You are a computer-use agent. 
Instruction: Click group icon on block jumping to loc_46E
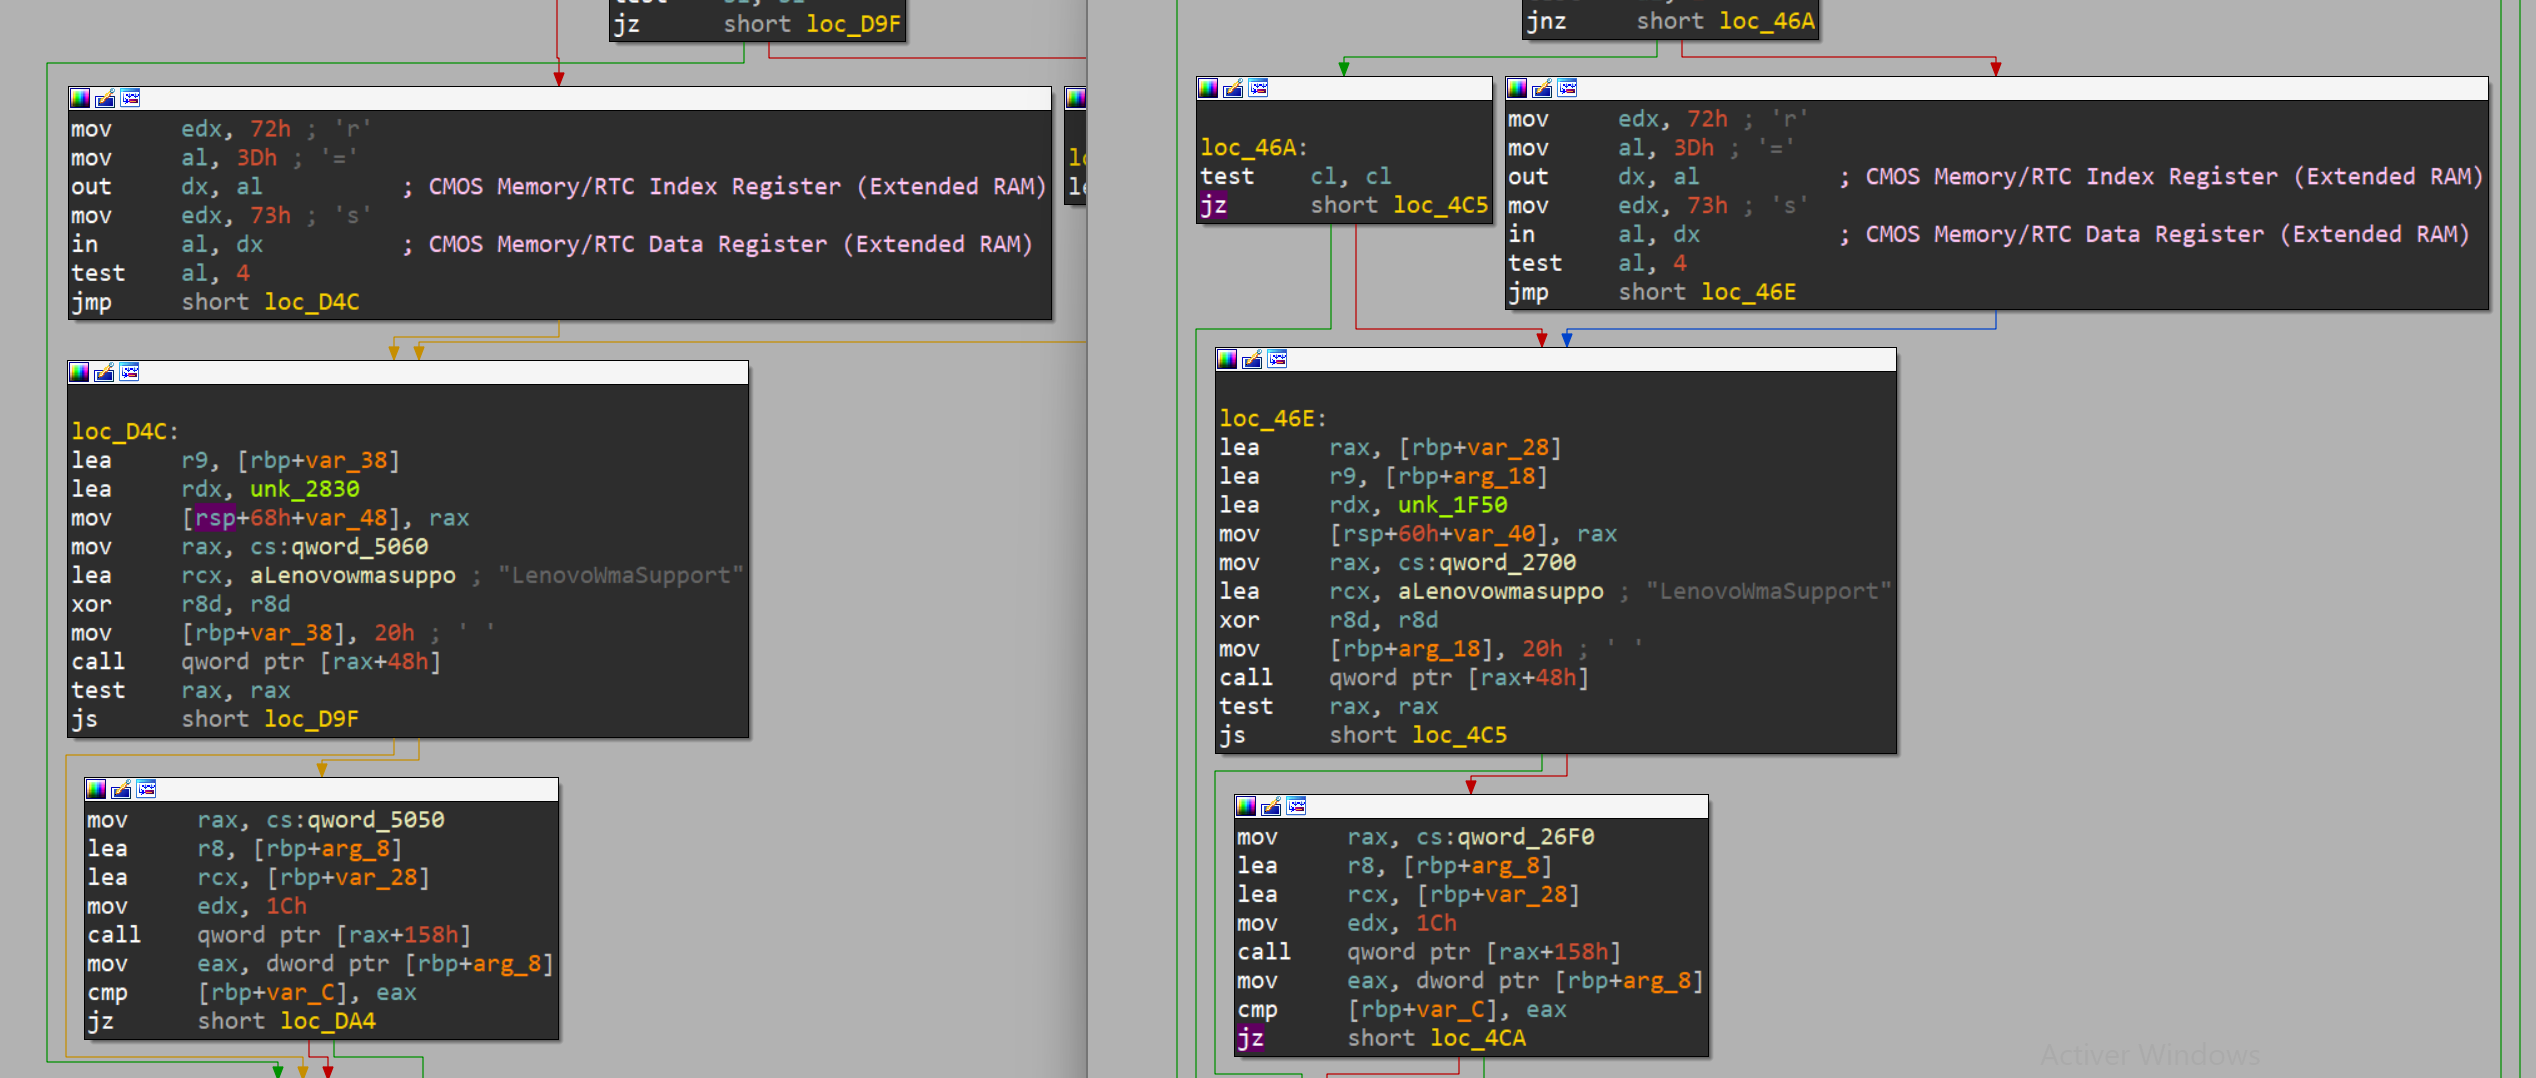tap(1568, 89)
